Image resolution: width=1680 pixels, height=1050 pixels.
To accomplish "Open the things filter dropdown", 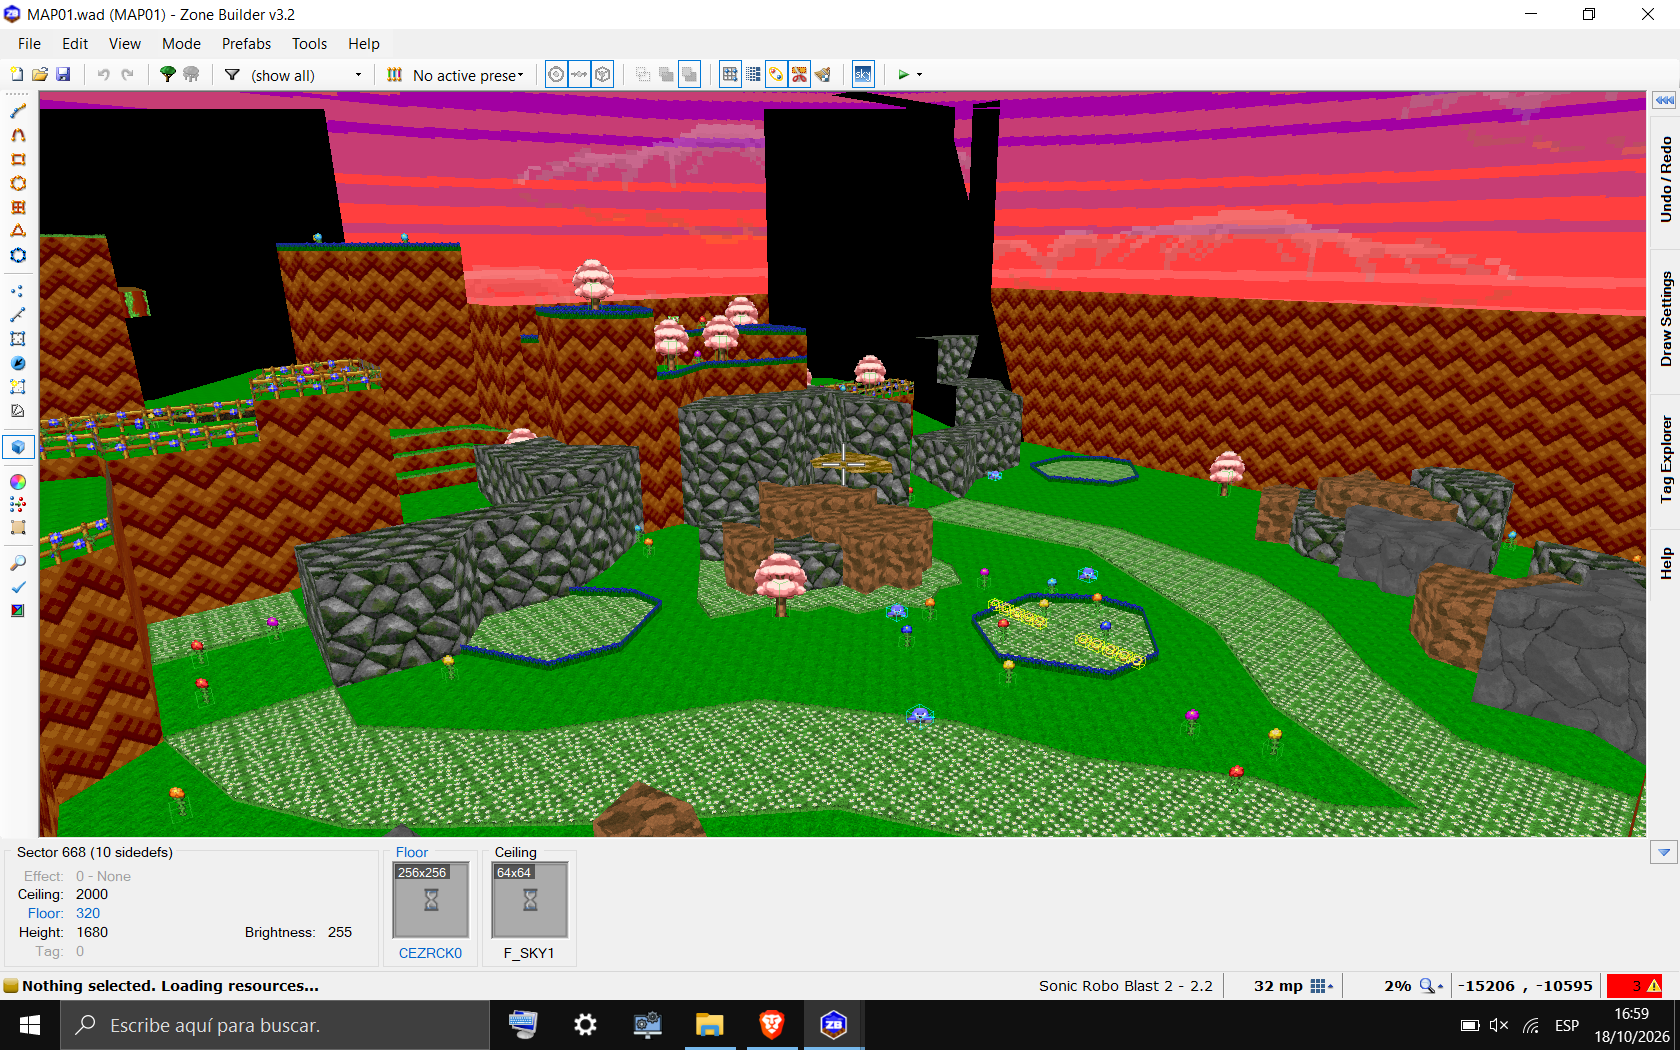I will click(294, 75).
